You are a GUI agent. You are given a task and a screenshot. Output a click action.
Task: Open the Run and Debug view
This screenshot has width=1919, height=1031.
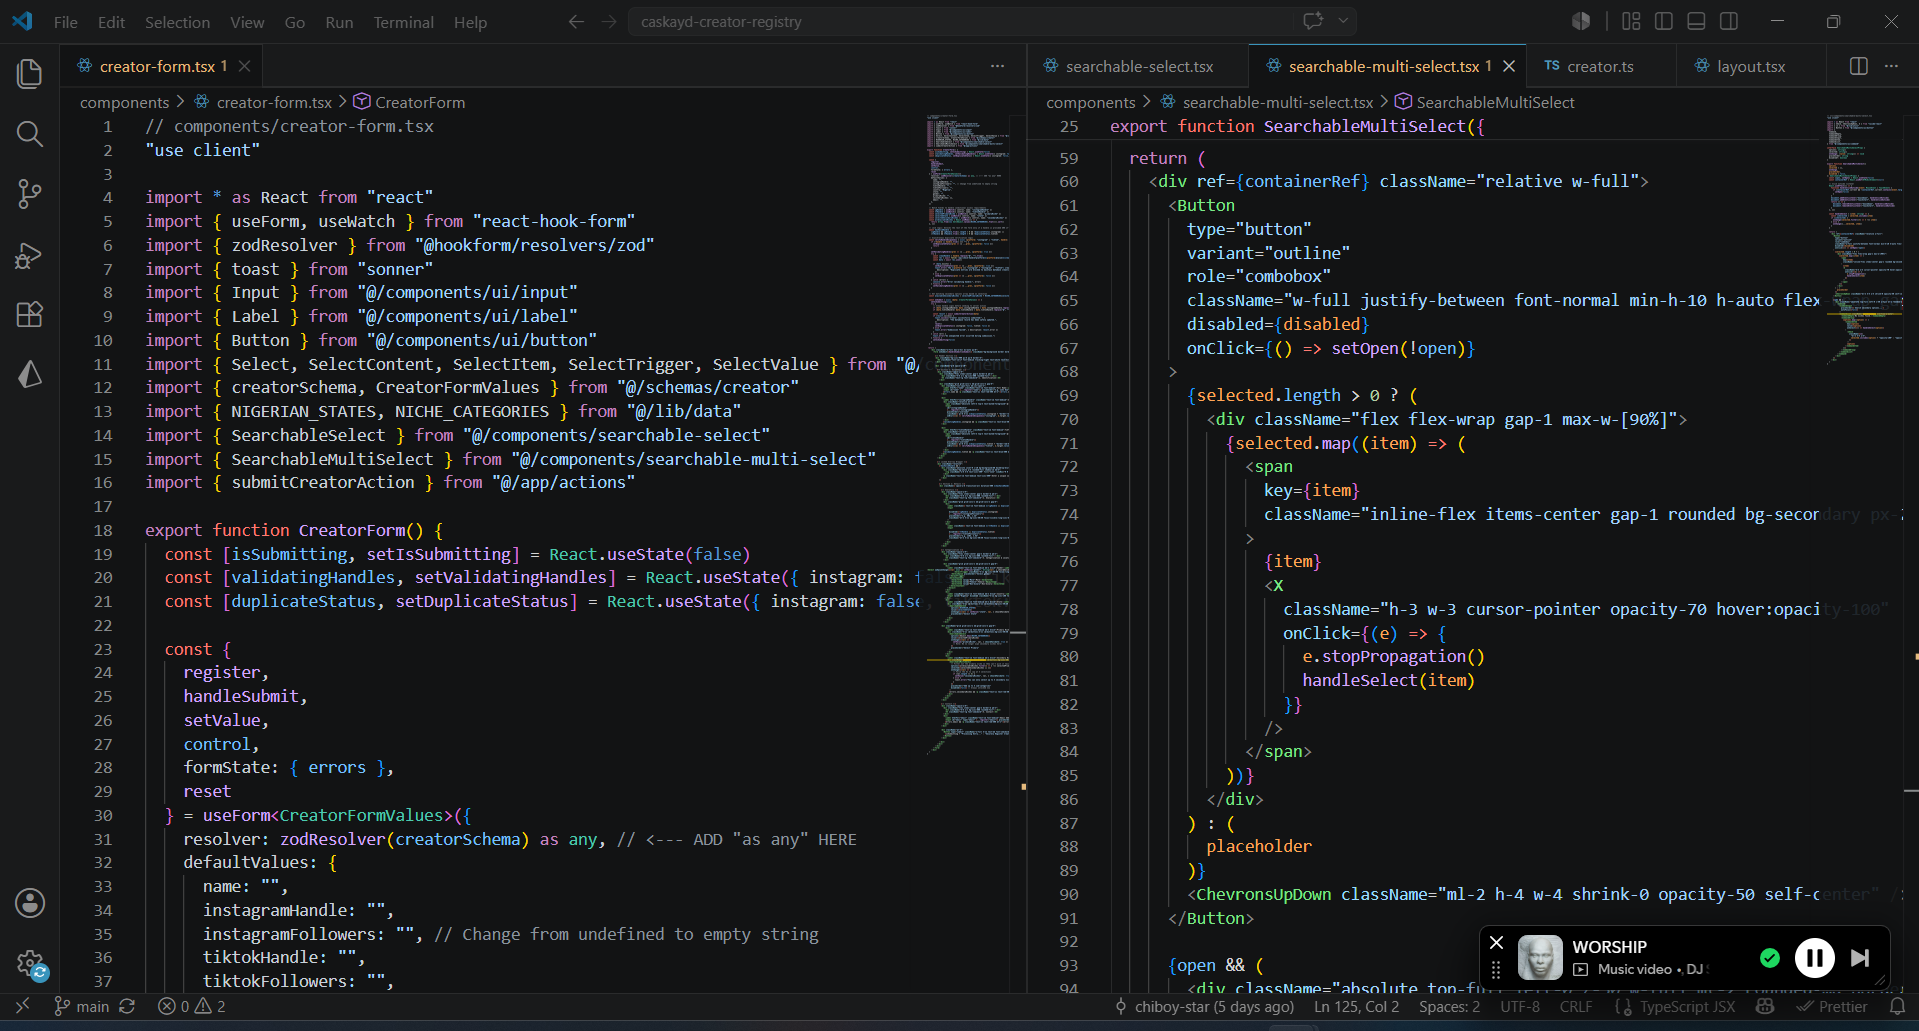(30, 255)
